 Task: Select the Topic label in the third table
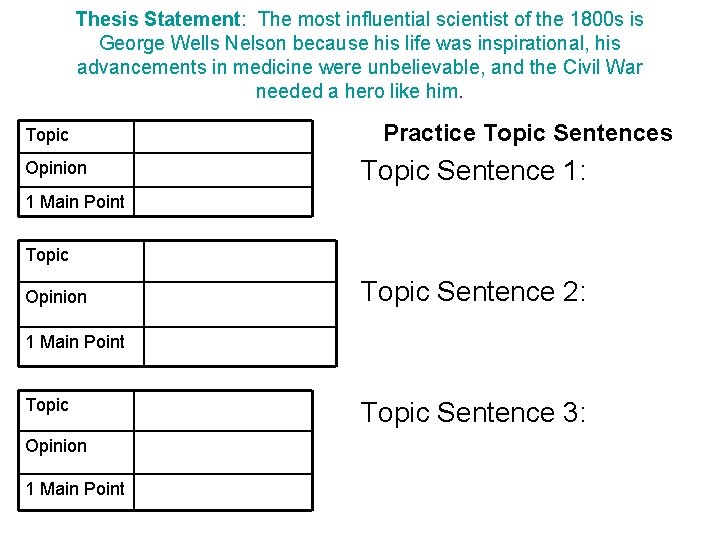(x=47, y=405)
